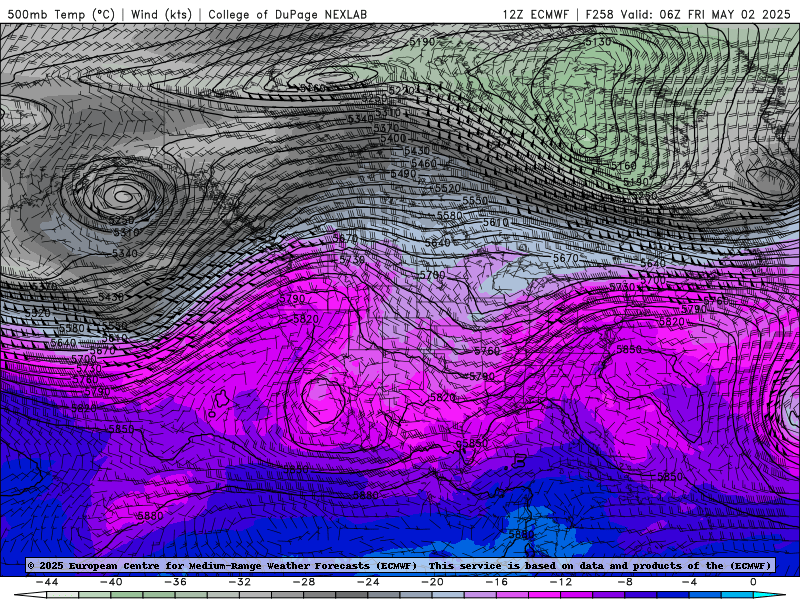Click the '-32' color scale label
The height and width of the screenshot is (600, 800).
pyautogui.click(x=240, y=582)
